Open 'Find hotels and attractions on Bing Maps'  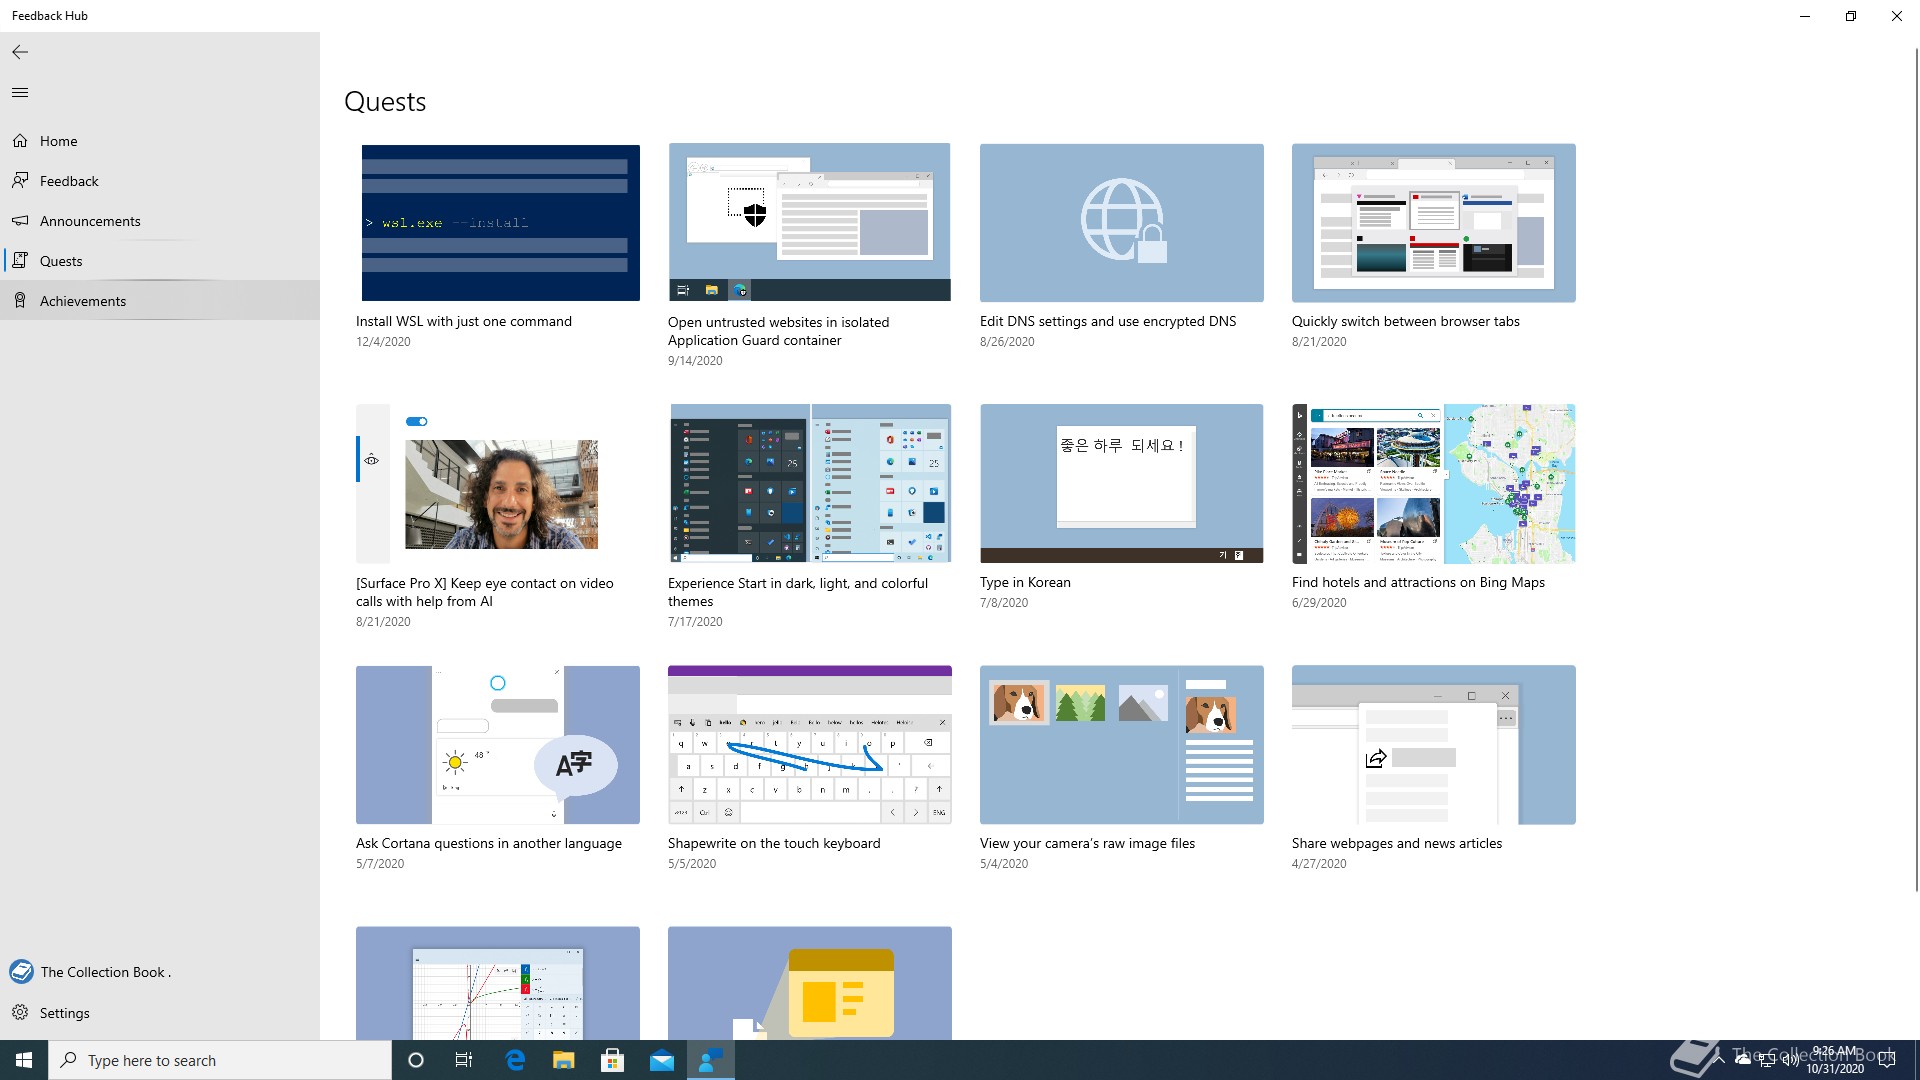tap(1418, 582)
